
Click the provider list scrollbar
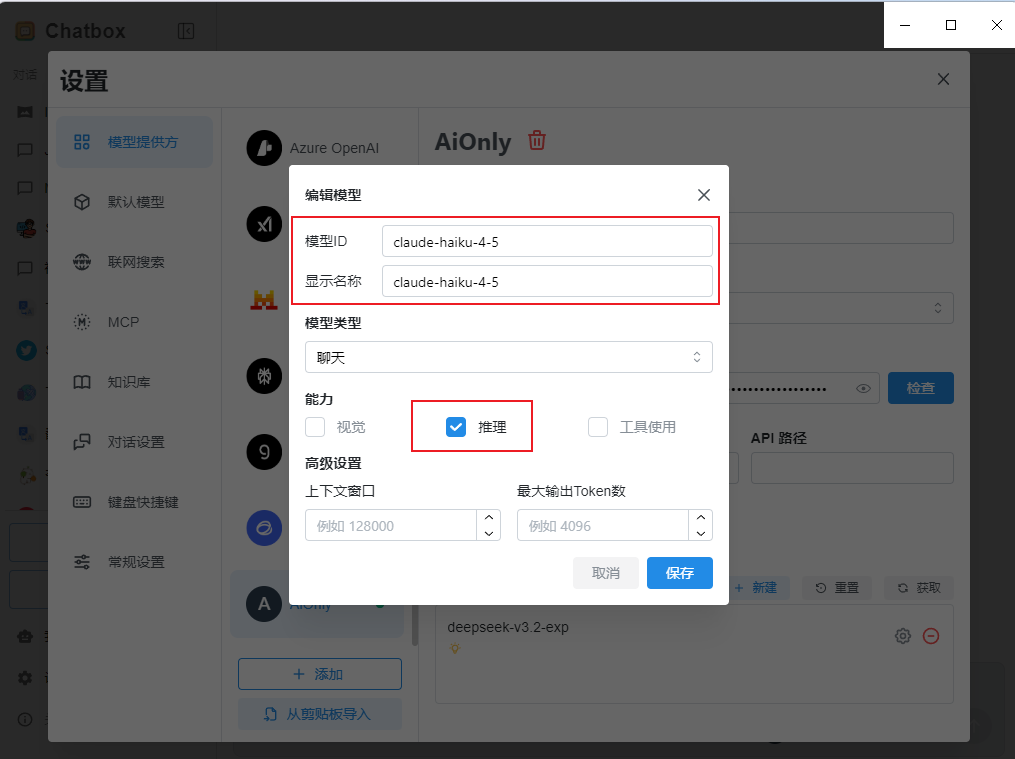[415, 625]
